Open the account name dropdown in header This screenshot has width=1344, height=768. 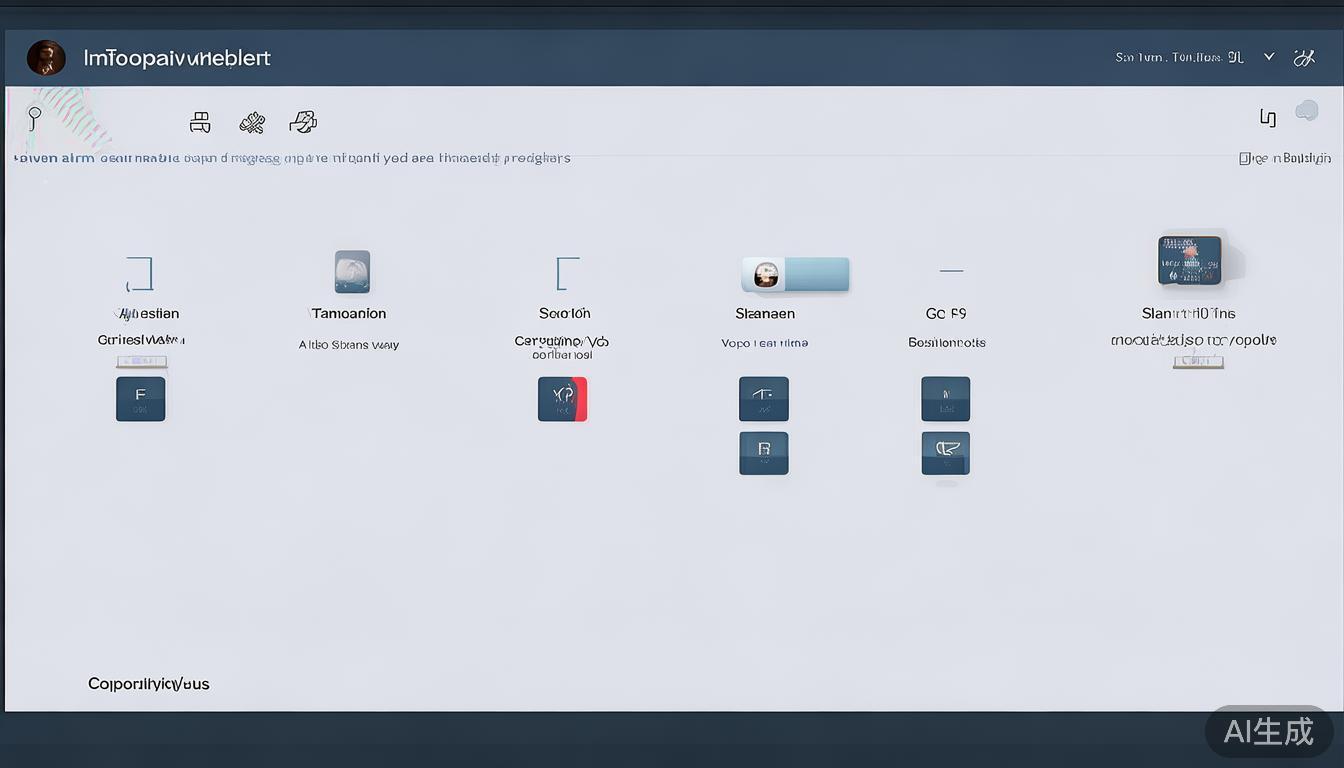(x=1179, y=58)
